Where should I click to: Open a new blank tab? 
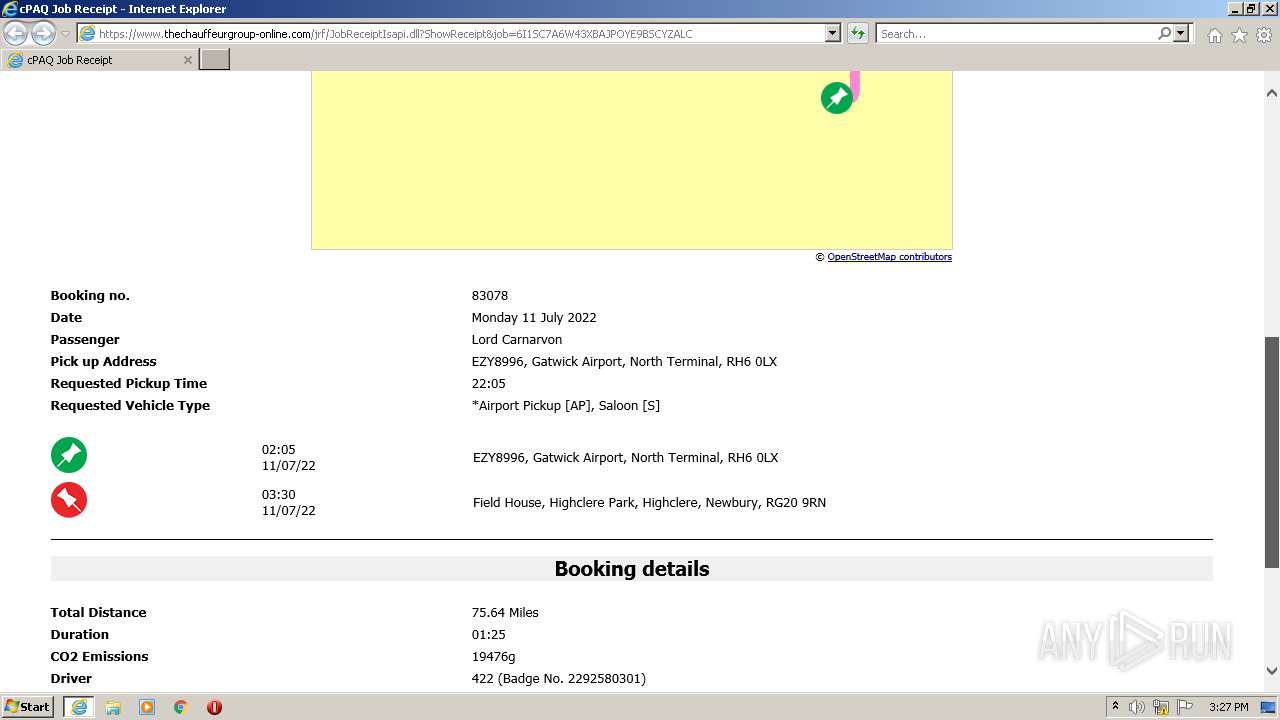(x=215, y=60)
